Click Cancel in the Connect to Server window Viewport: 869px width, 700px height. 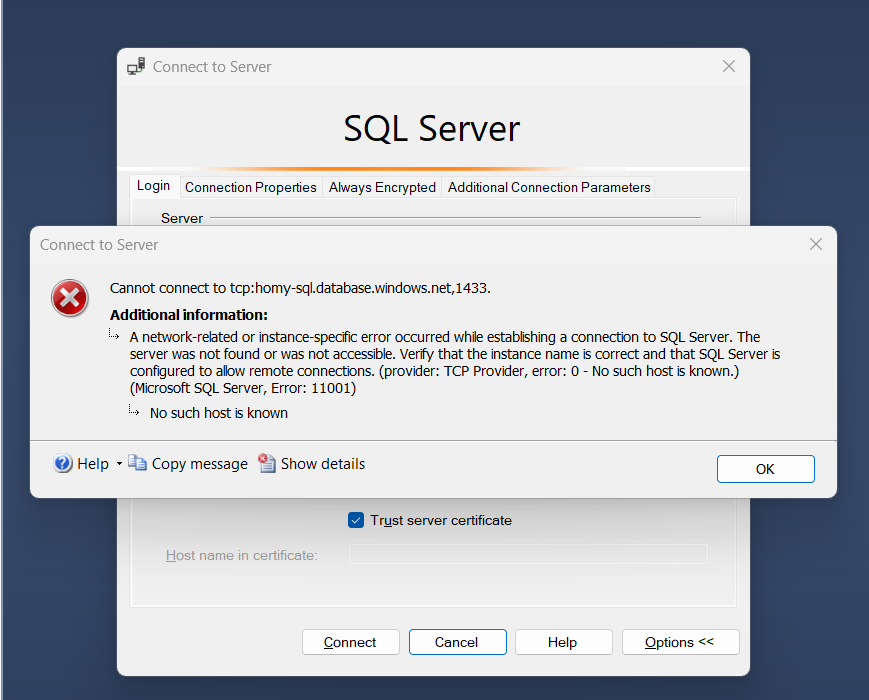click(x=457, y=642)
